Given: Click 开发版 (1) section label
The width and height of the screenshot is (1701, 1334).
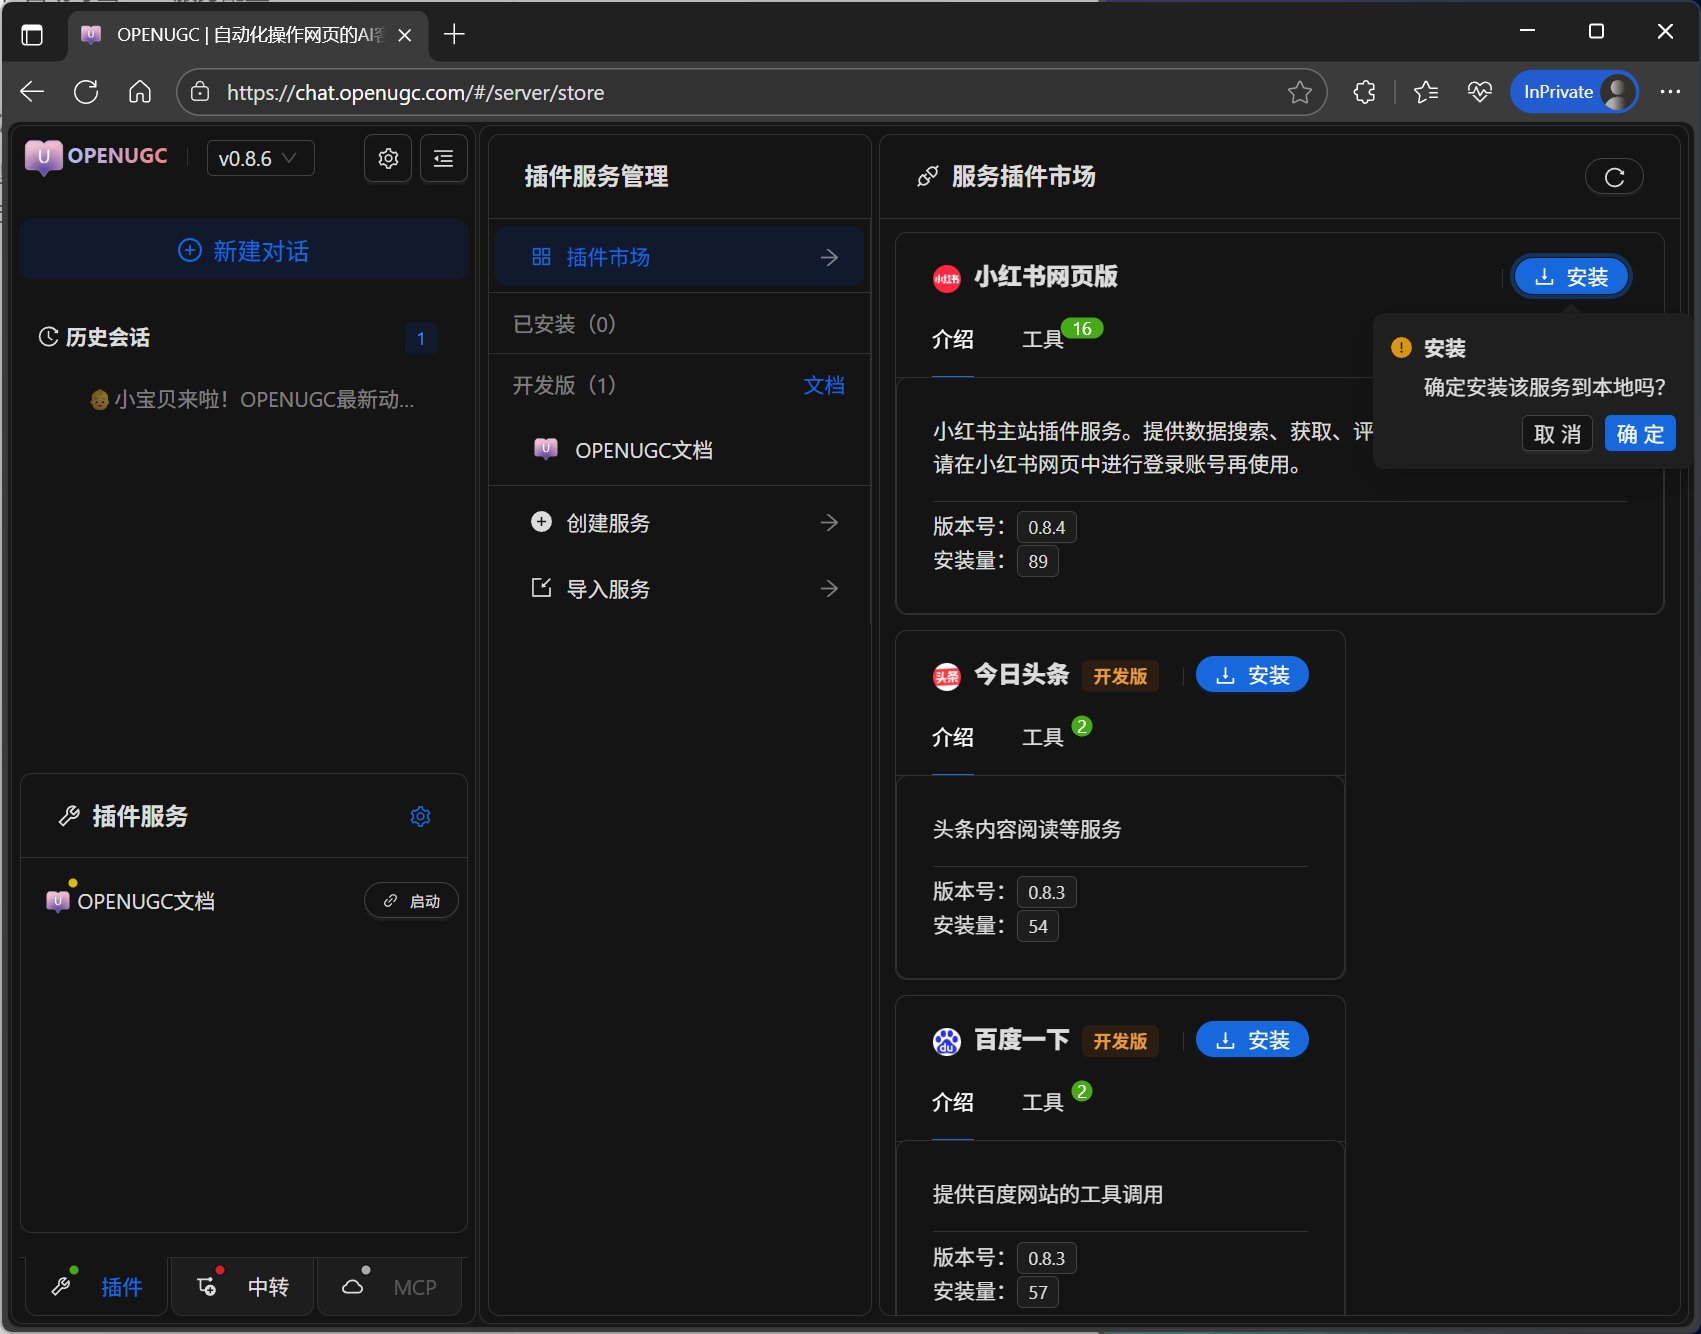Looking at the screenshot, I should coord(564,385).
